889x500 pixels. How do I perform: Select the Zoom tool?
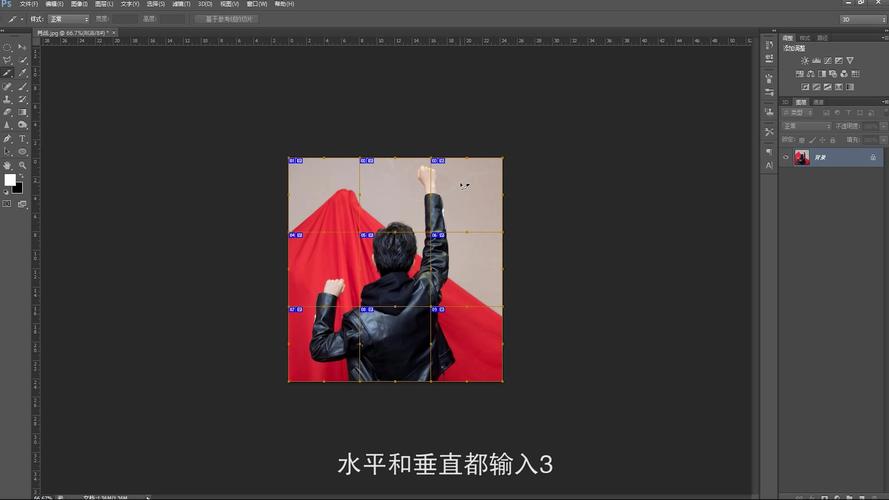click(x=22, y=165)
